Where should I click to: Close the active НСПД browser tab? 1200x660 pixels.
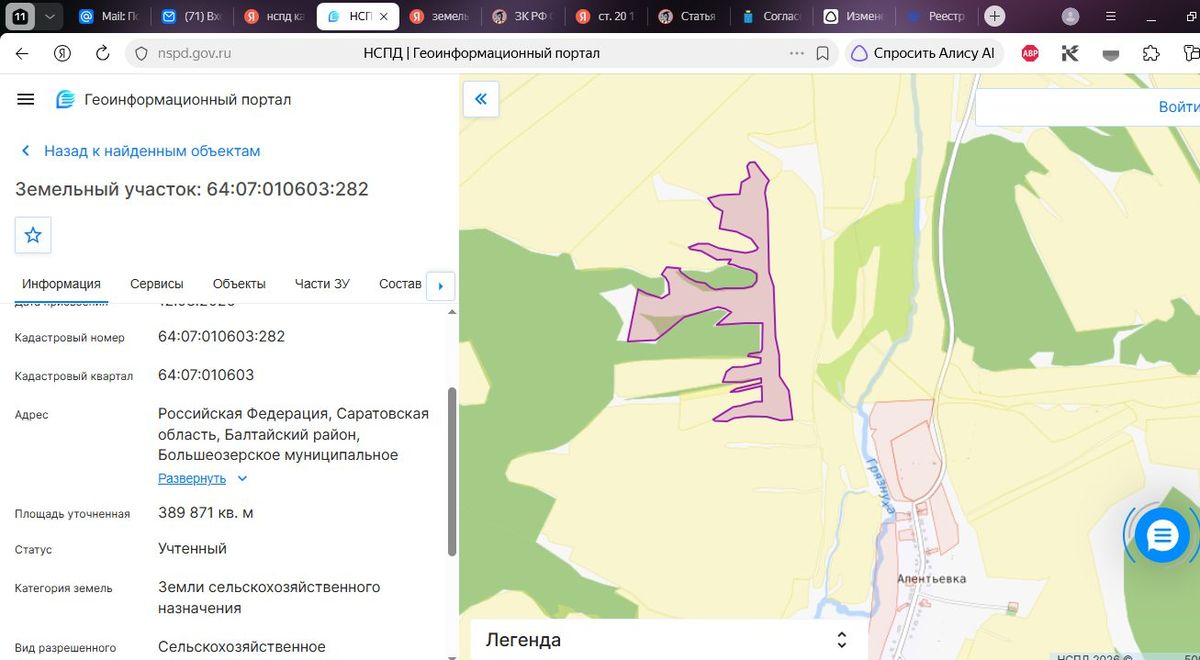(385, 16)
